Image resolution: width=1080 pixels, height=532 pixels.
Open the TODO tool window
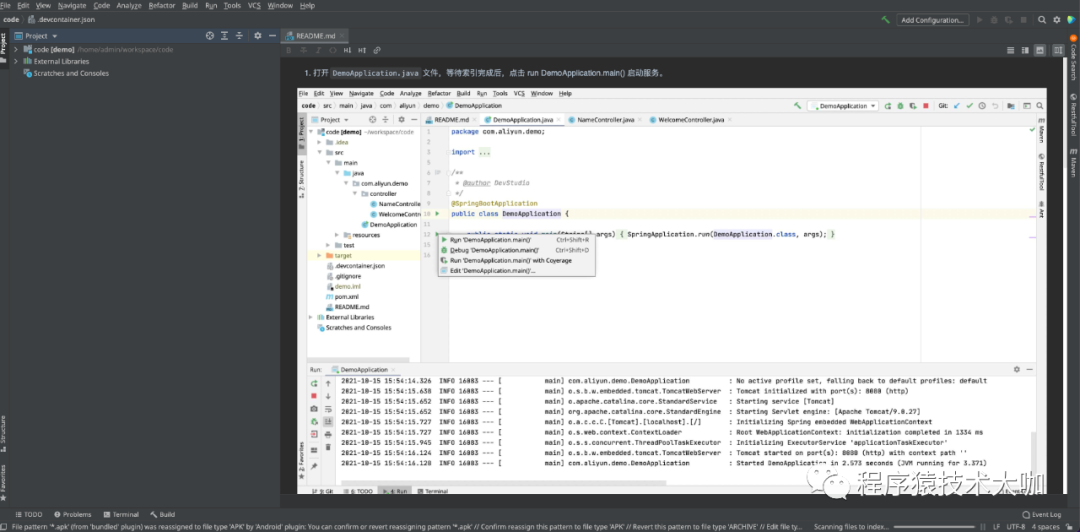[28, 515]
